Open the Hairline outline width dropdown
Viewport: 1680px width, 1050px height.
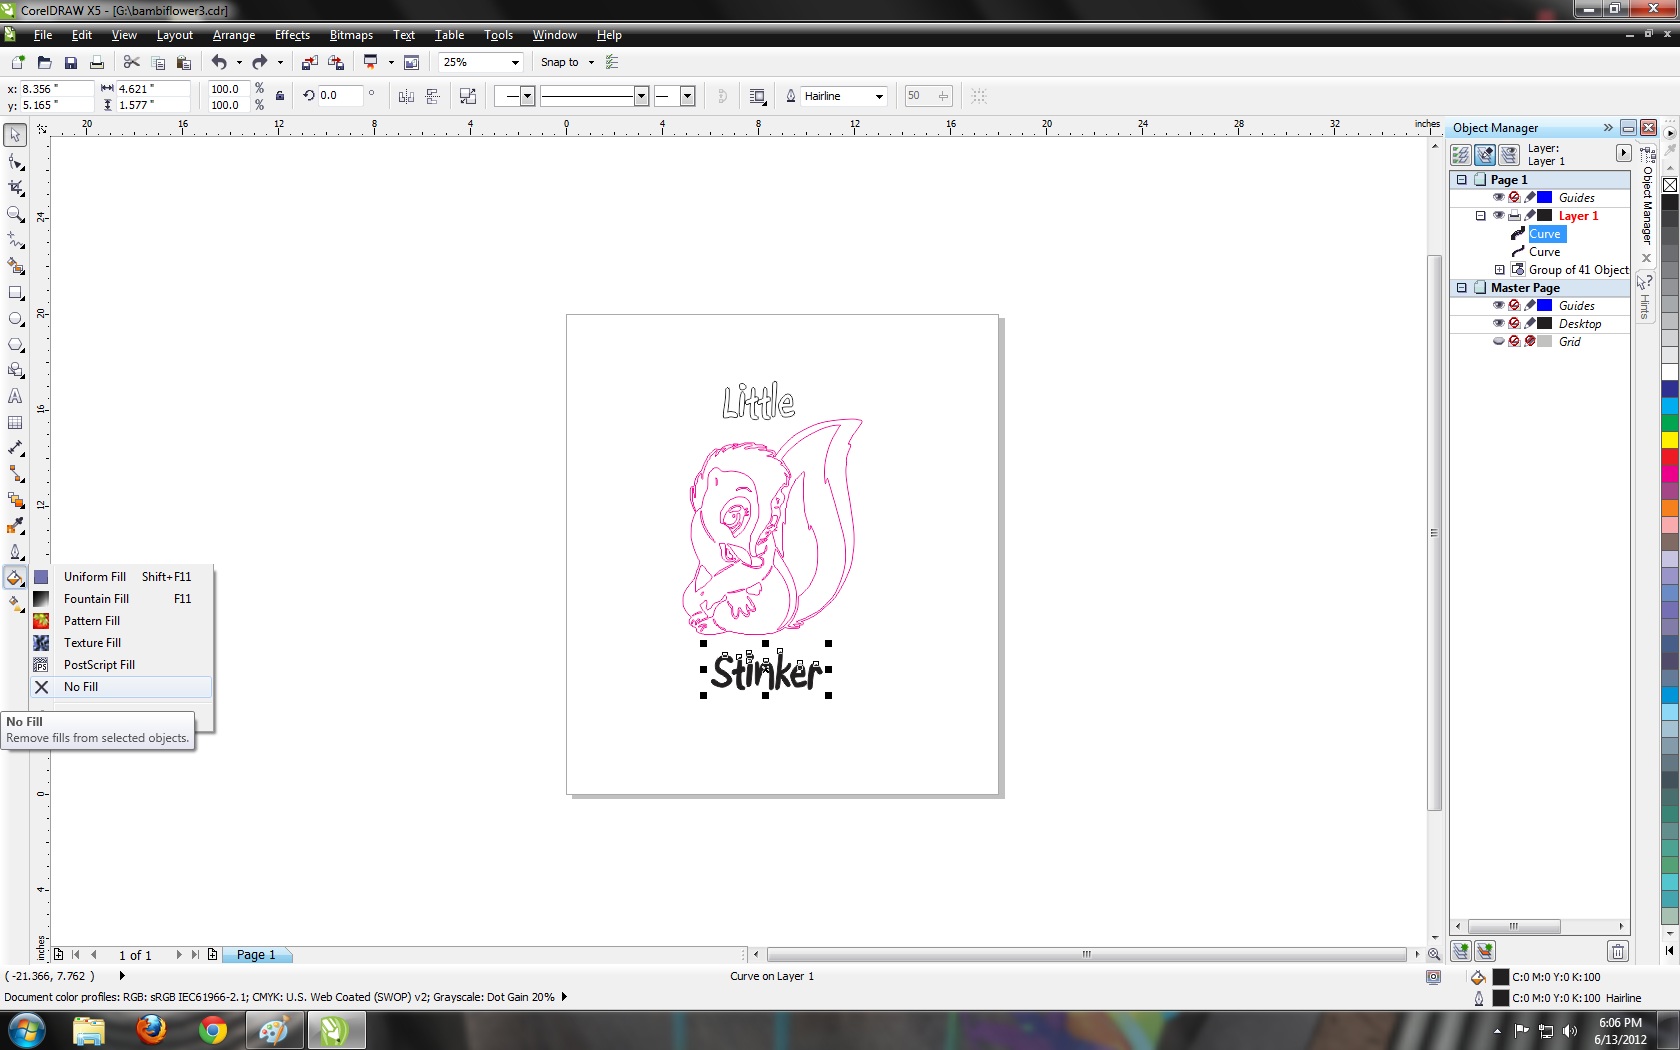pyautogui.click(x=879, y=96)
